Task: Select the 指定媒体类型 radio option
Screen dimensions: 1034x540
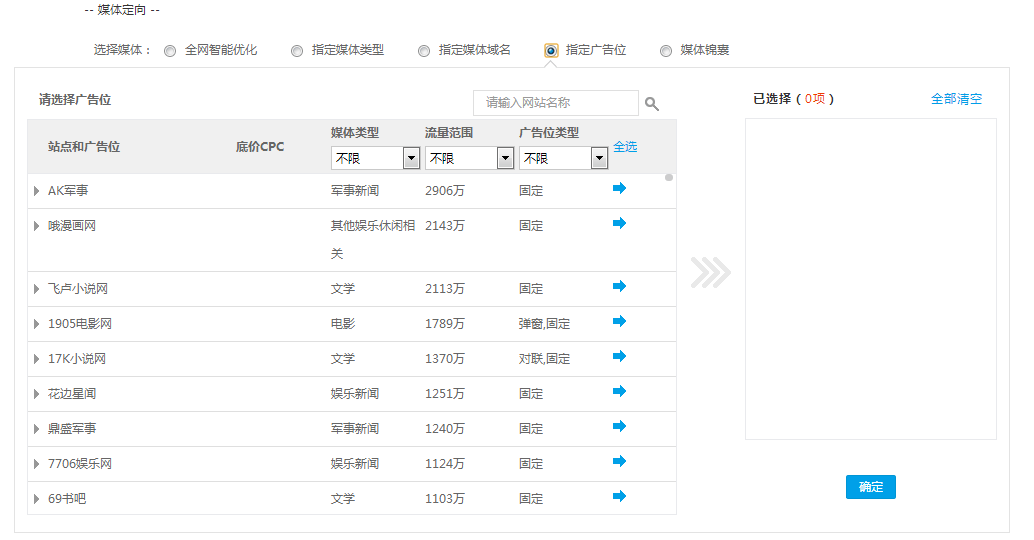Action: pyautogui.click(x=297, y=51)
